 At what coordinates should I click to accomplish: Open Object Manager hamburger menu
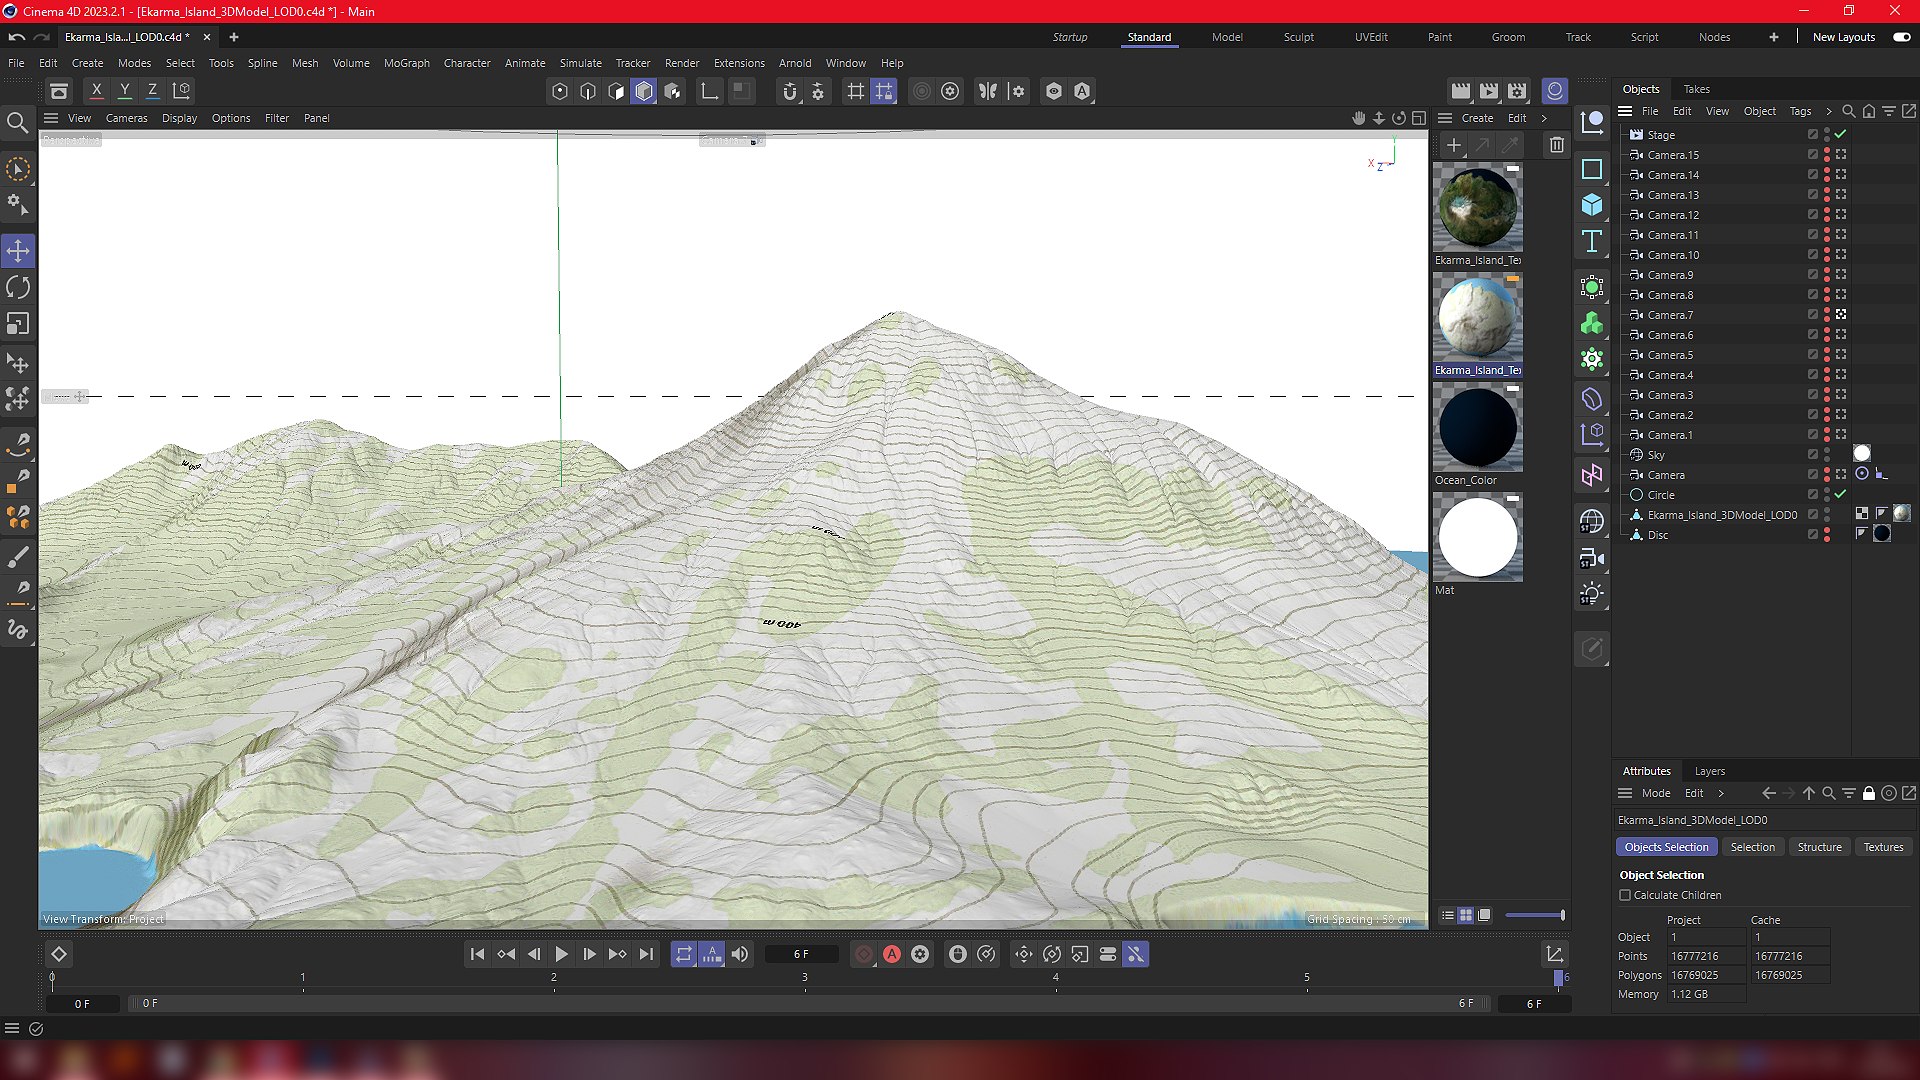(1625, 111)
